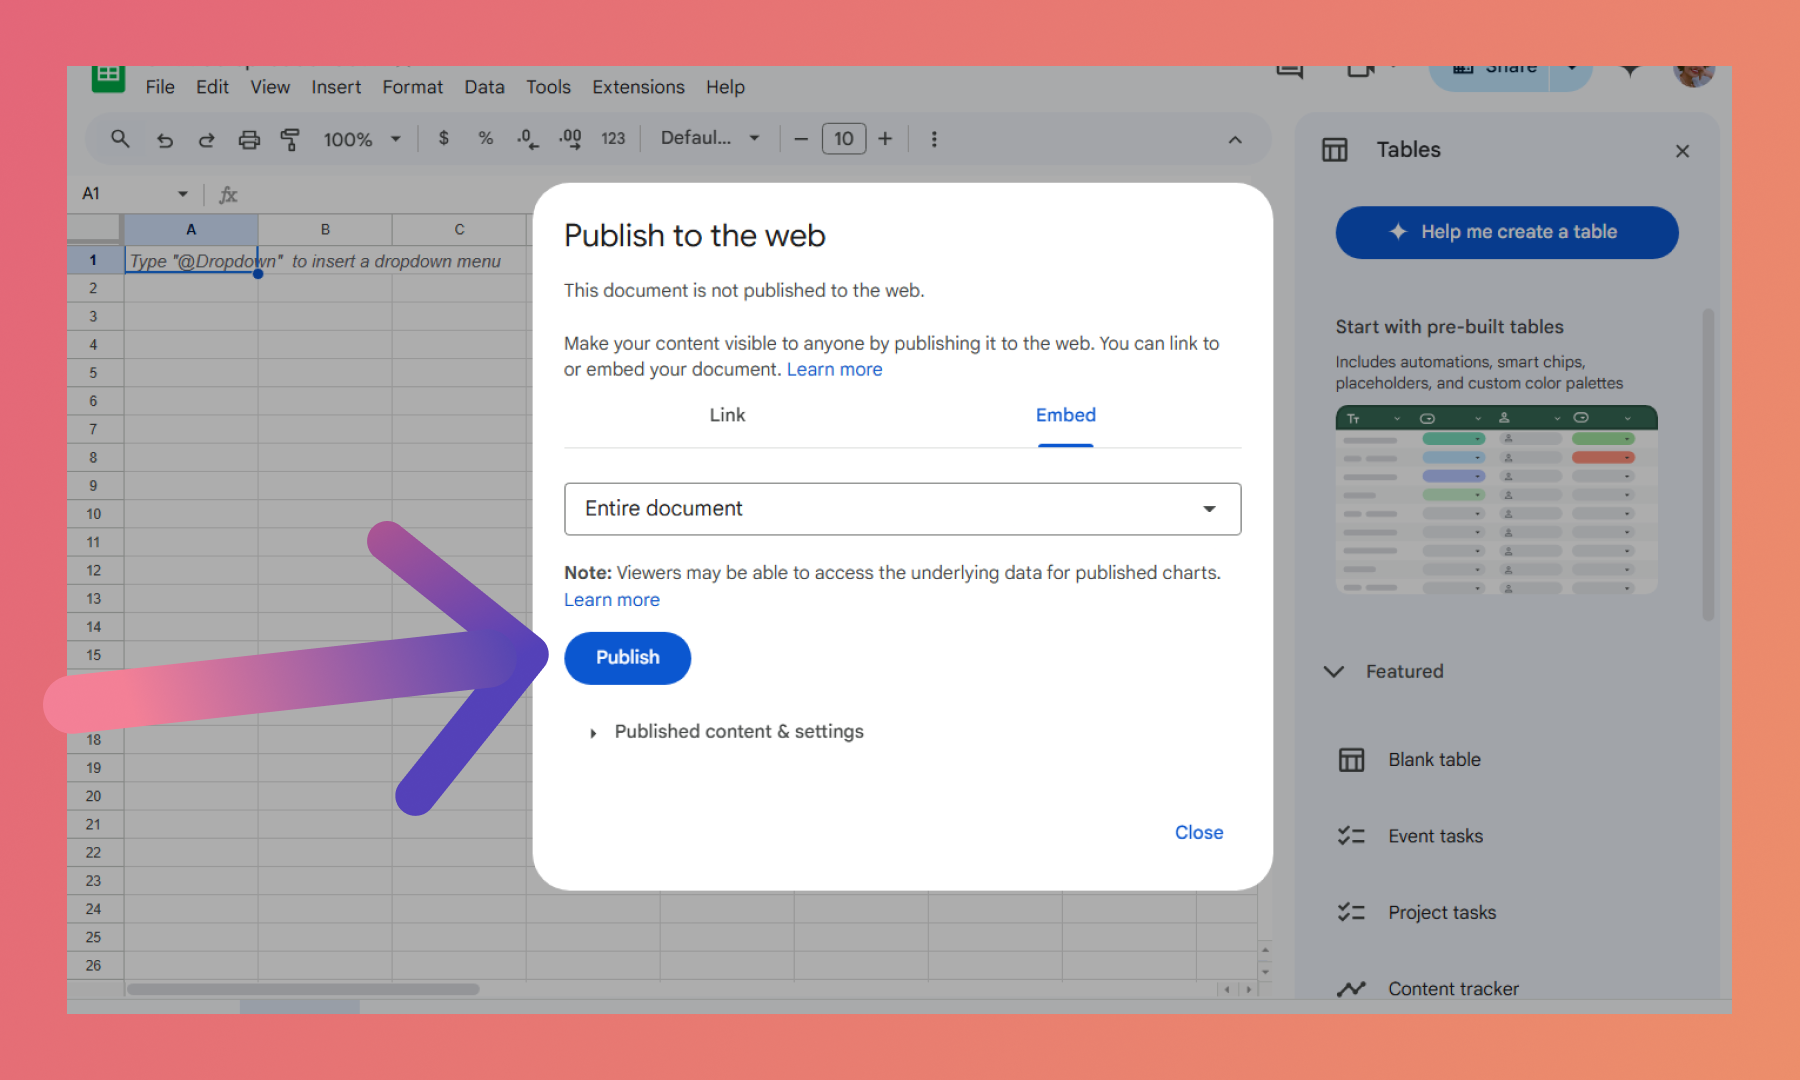The width and height of the screenshot is (1800, 1080).
Task: Click the redo arrow icon
Action: point(207,140)
